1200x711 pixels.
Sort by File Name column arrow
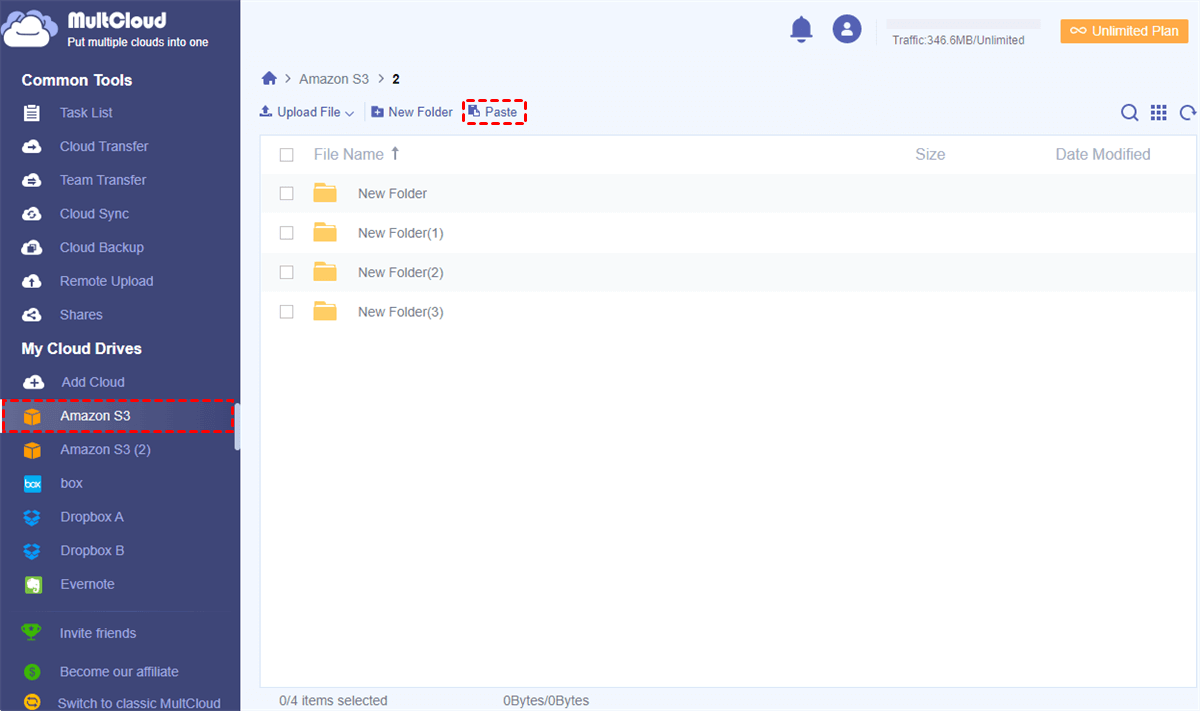395,153
